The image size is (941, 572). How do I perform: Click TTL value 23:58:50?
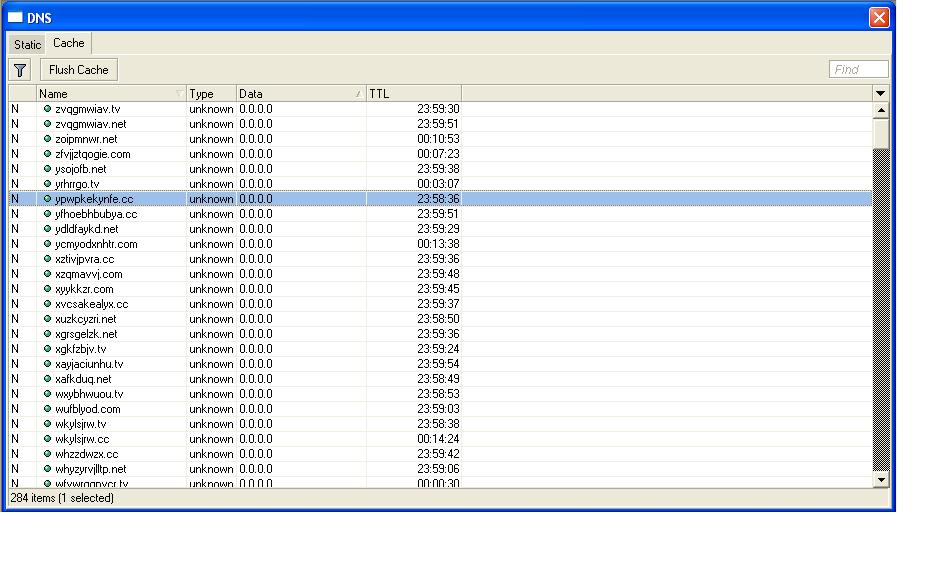coord(438,319)
